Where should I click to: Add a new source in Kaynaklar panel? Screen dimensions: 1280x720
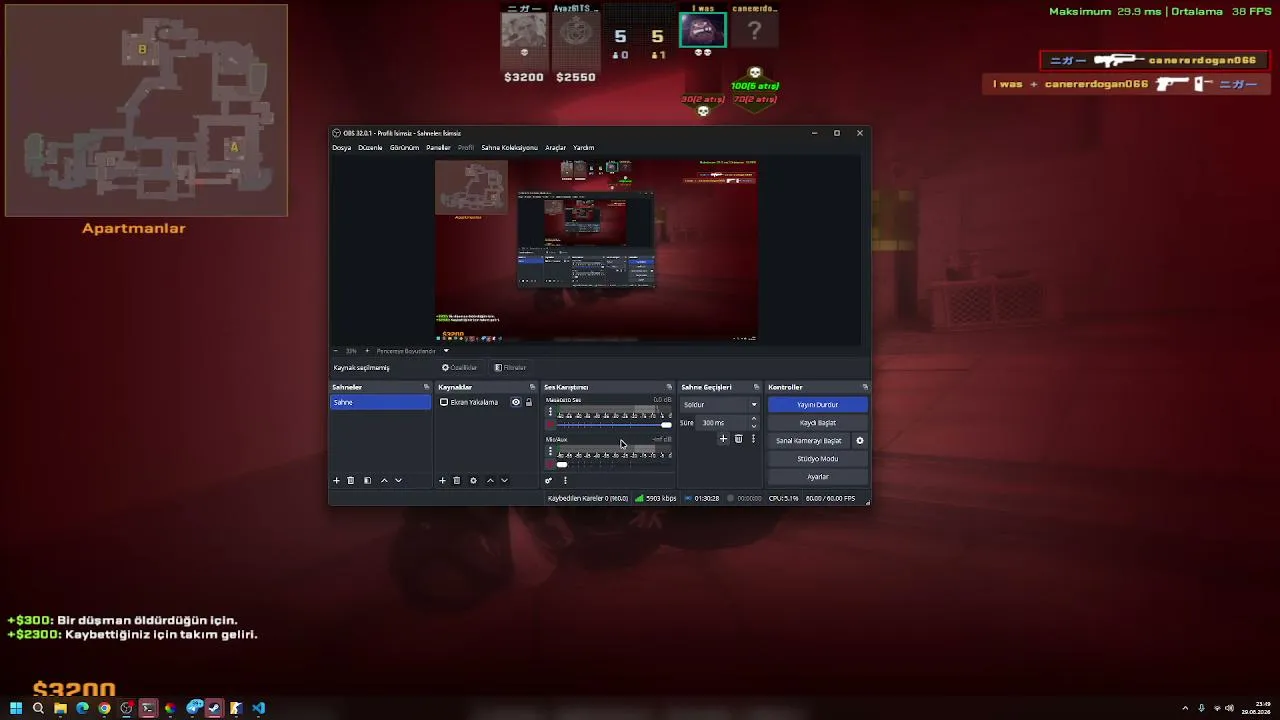pyautogui.click(x=442, y=481)
